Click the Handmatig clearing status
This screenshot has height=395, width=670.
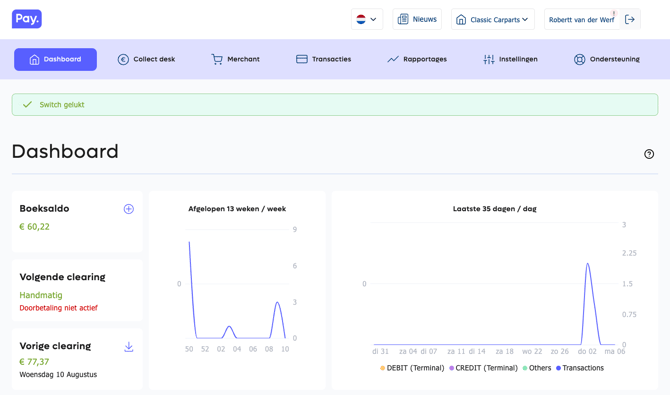pos(41,295)
